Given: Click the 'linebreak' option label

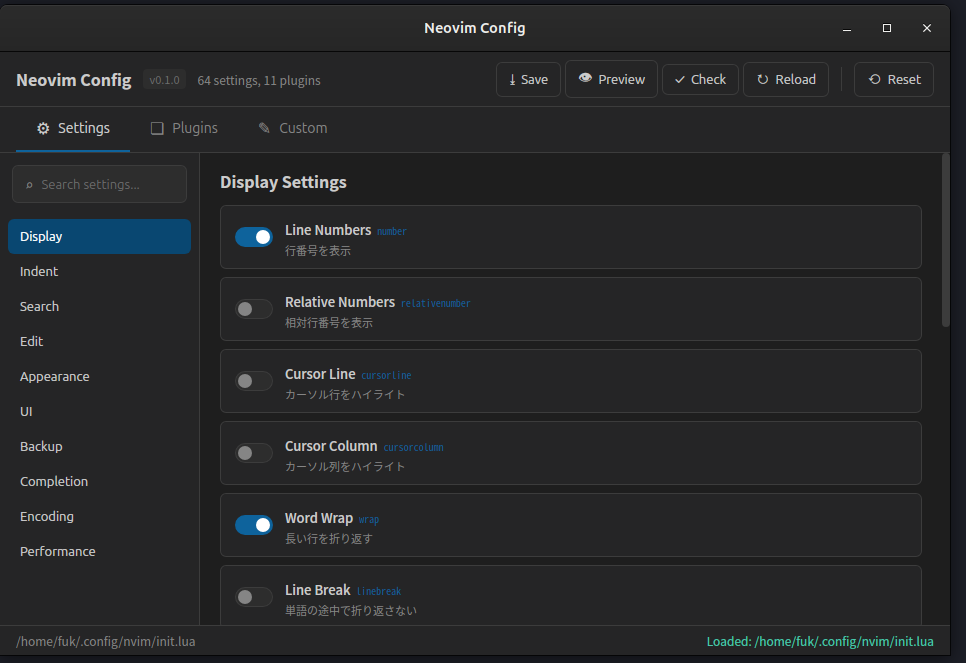Looking at the screenshot, I should click(x=379, y=592).
